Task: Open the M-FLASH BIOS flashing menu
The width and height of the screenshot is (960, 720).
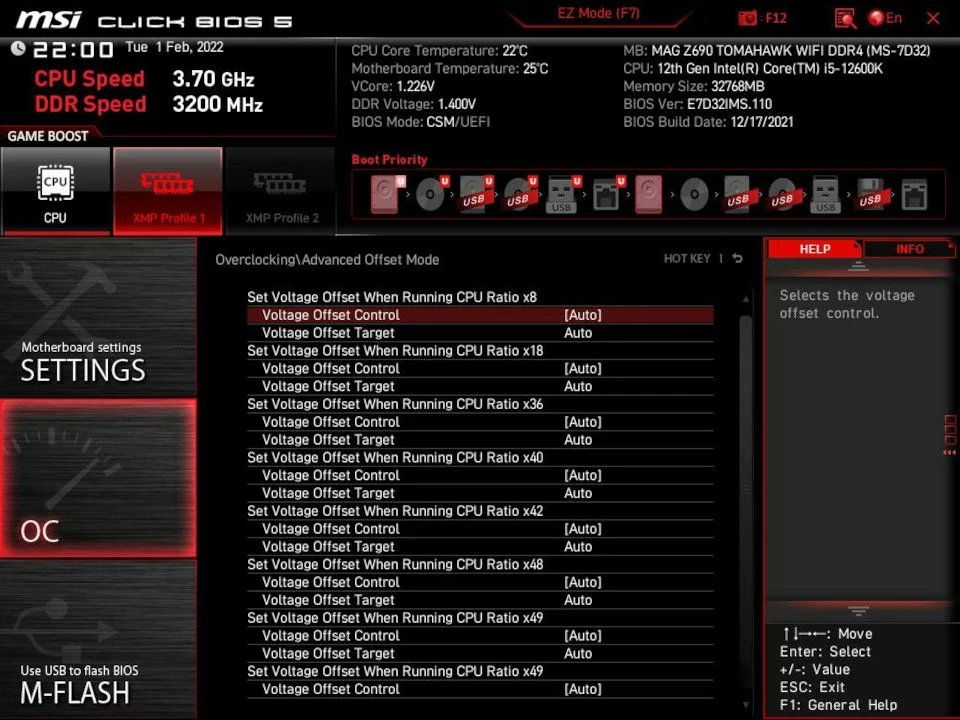Action: pyautogui.click(x=98, y=639)
